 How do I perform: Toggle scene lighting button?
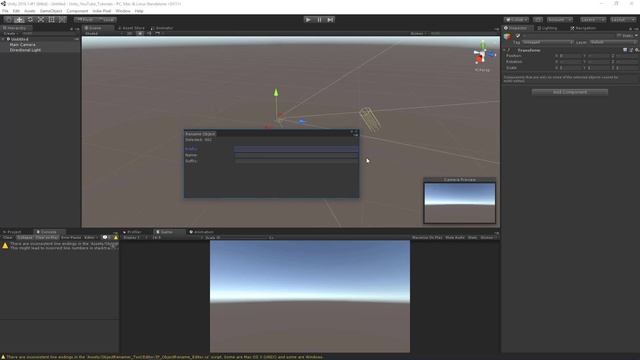point(140,33)
